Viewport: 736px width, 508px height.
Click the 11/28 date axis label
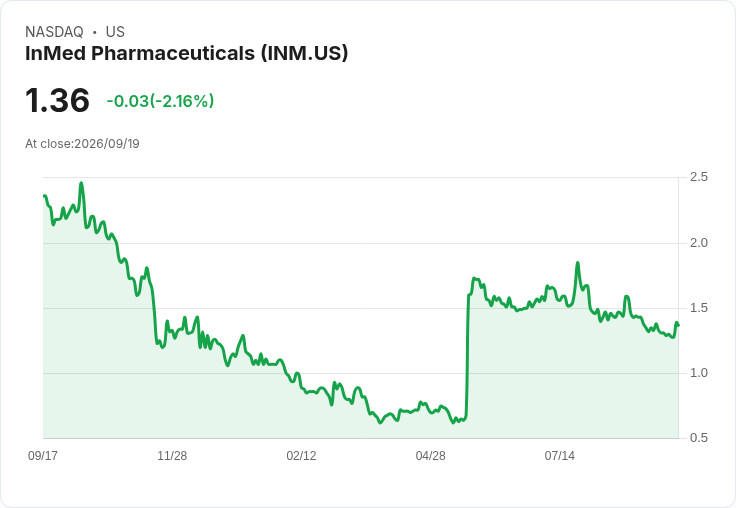click(x=172, y=455)
